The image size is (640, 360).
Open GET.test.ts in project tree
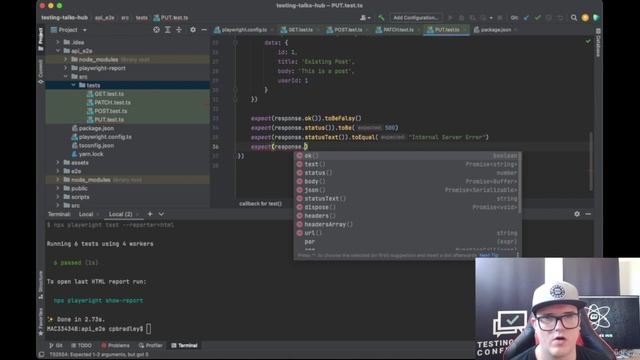coord(109,94)
